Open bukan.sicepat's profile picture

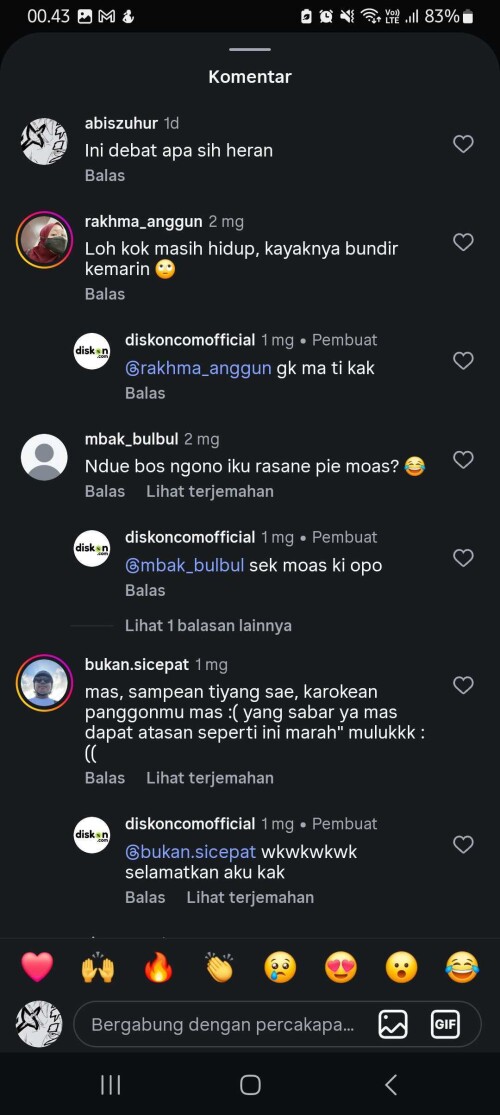44,683
